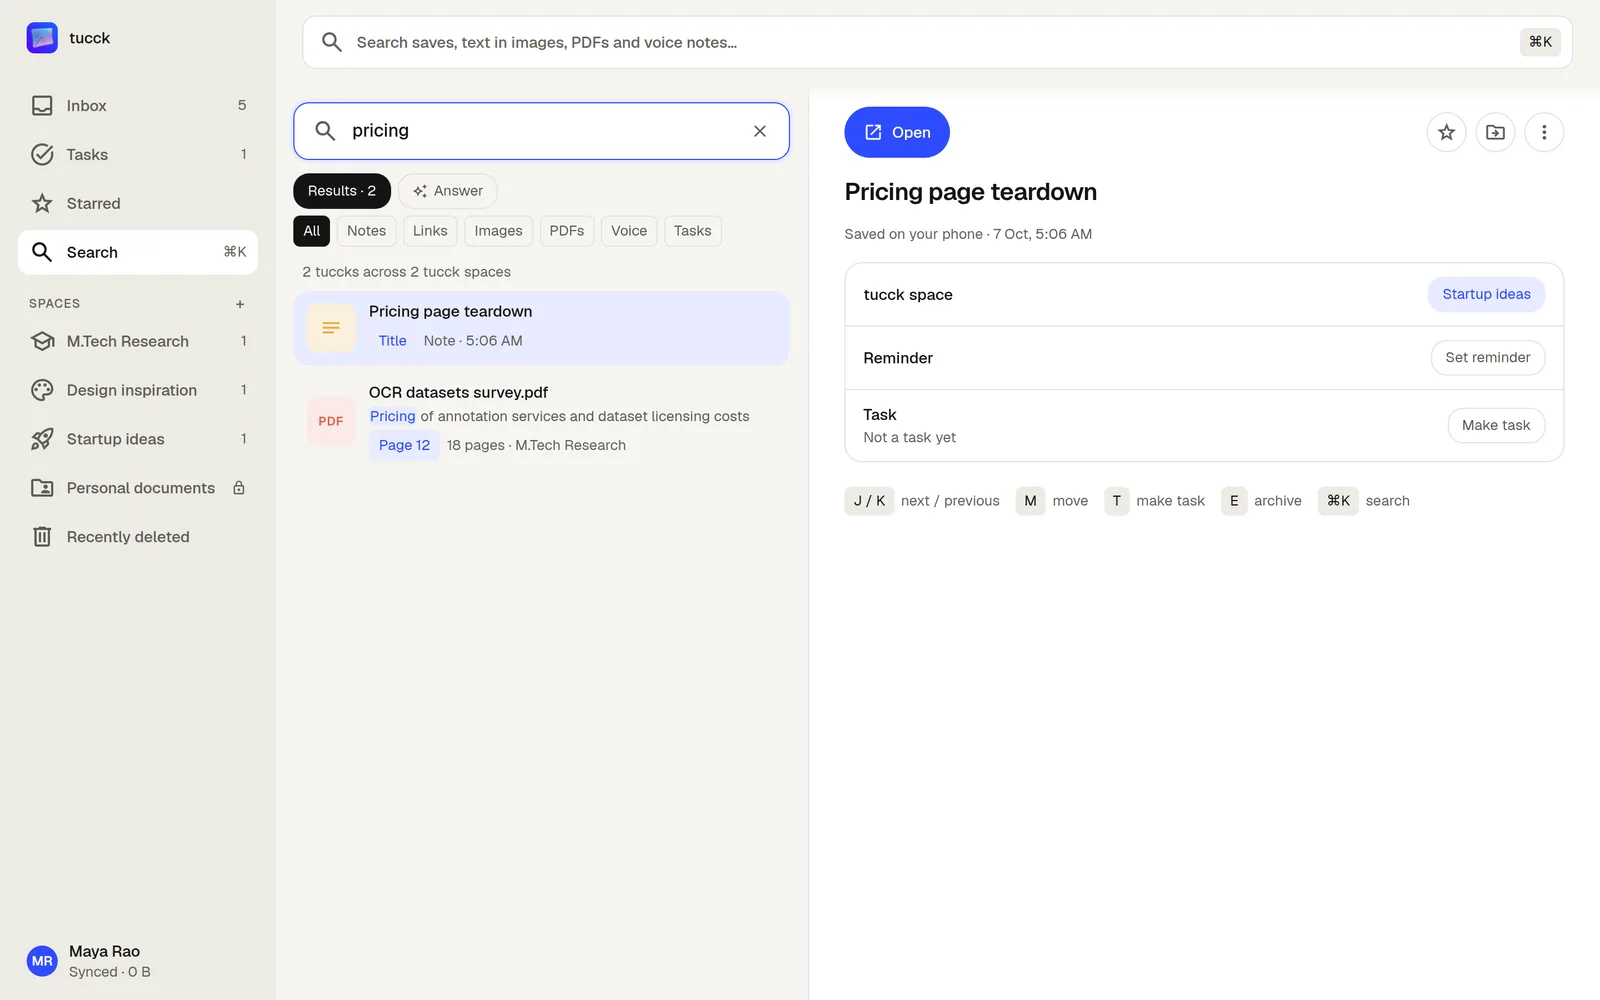Click the sparkle Answer button
The height and width of the screenshot is (1000, 1600).
pyautogui.click(x=447, y=191)
